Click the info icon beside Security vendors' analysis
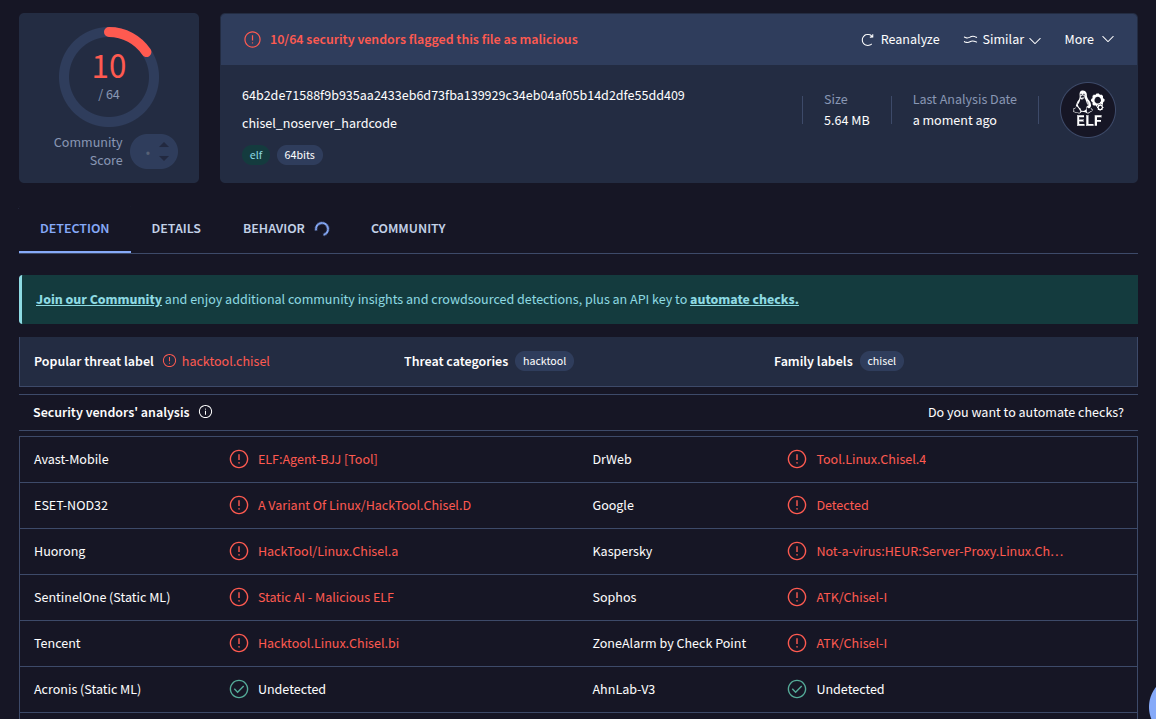 click(x=206, y=411)
